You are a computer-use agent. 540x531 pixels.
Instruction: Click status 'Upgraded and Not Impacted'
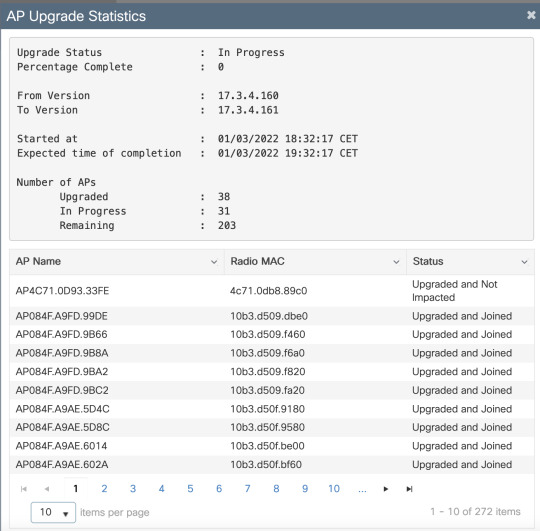(455, 291)
